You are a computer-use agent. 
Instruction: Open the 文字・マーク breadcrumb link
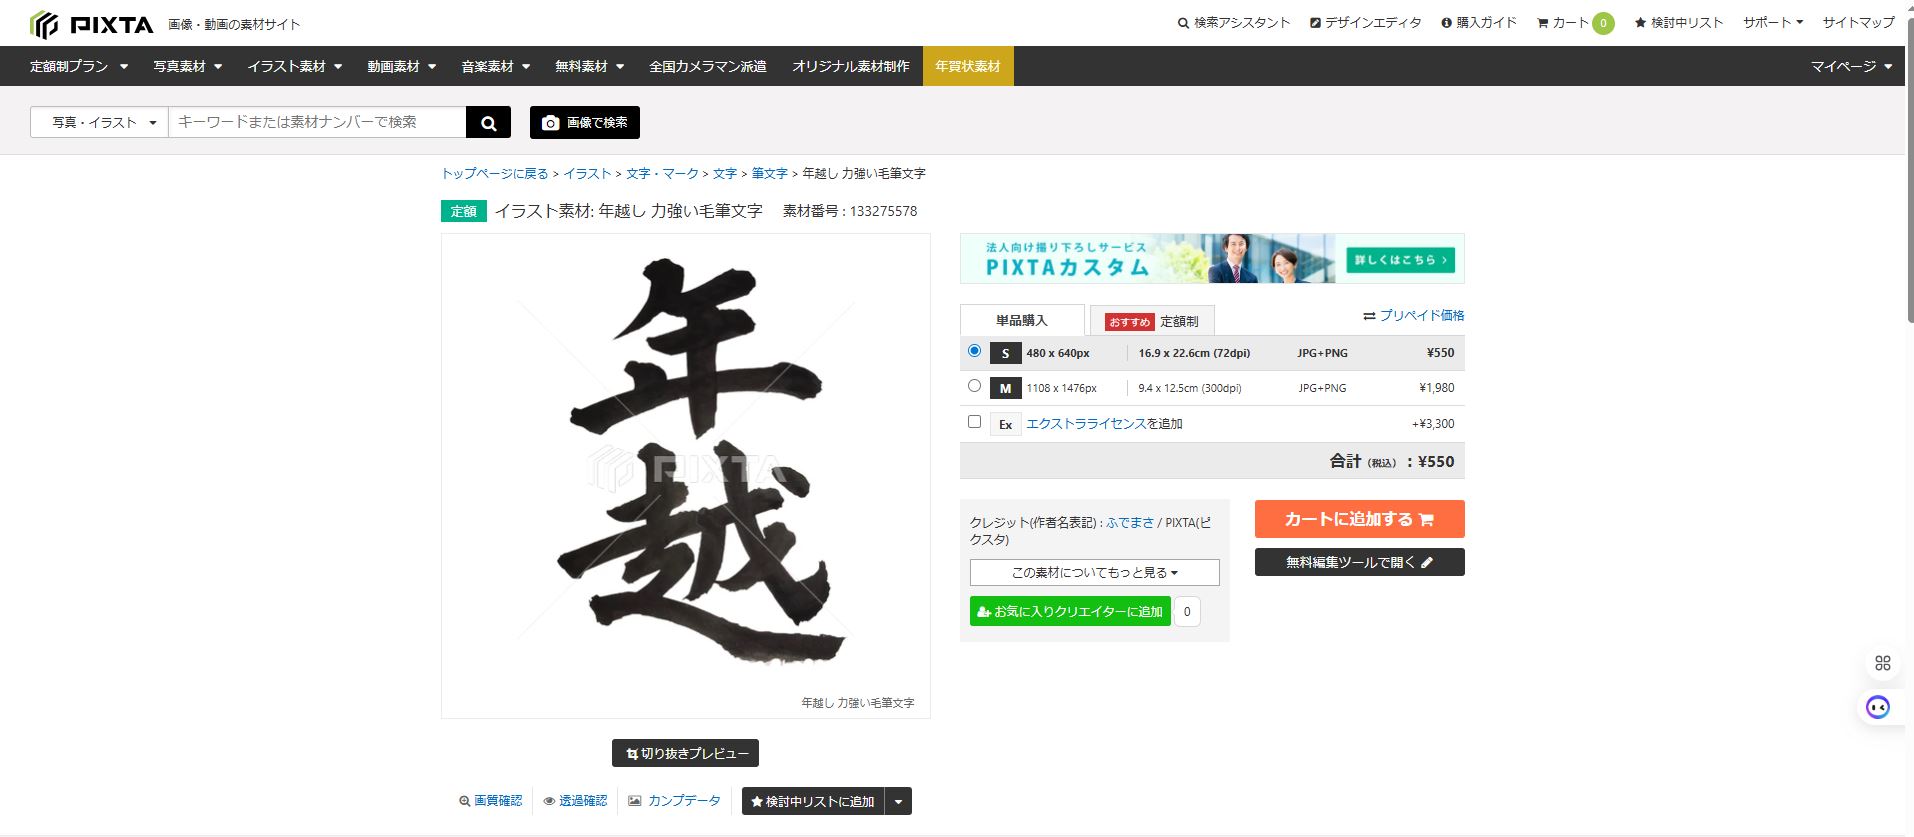click(662, 173)
